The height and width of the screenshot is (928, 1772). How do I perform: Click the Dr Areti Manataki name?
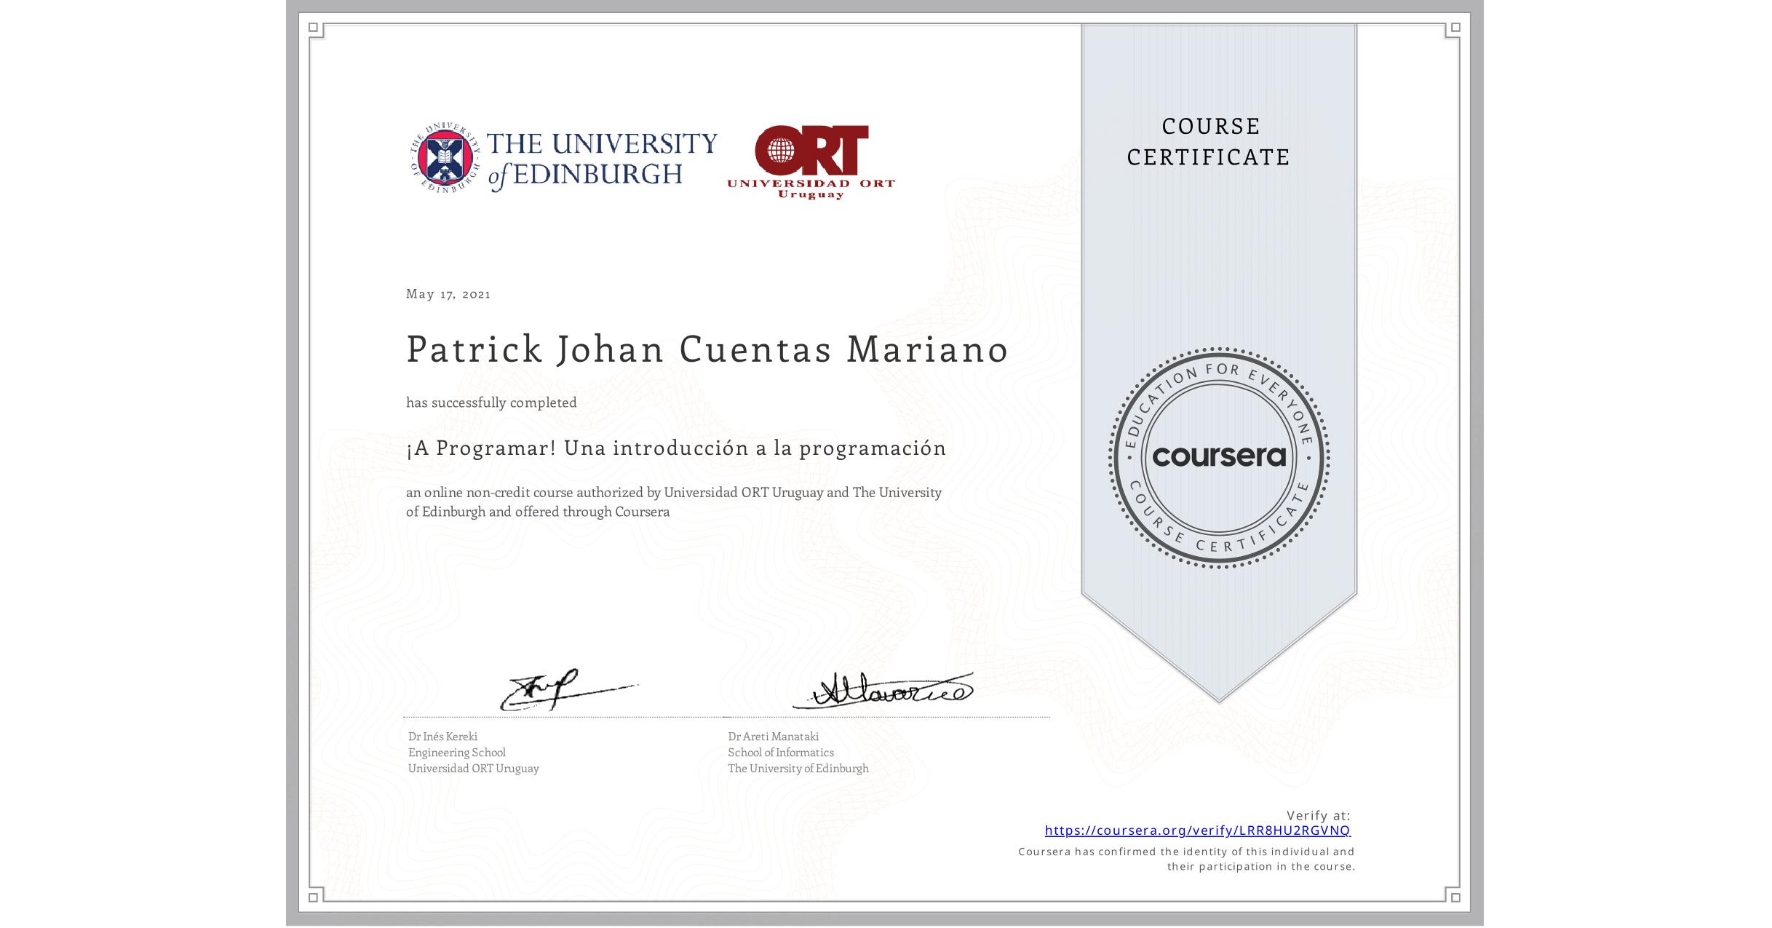(773, 736)
